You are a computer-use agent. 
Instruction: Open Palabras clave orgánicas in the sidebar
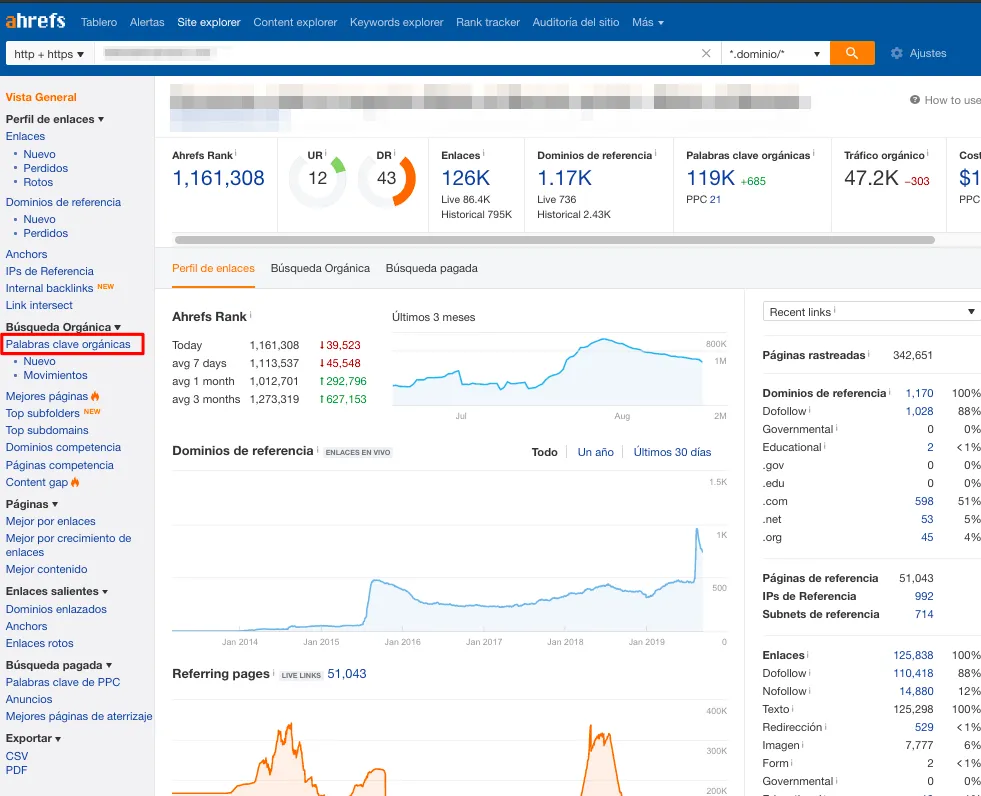tap(68, 344)
